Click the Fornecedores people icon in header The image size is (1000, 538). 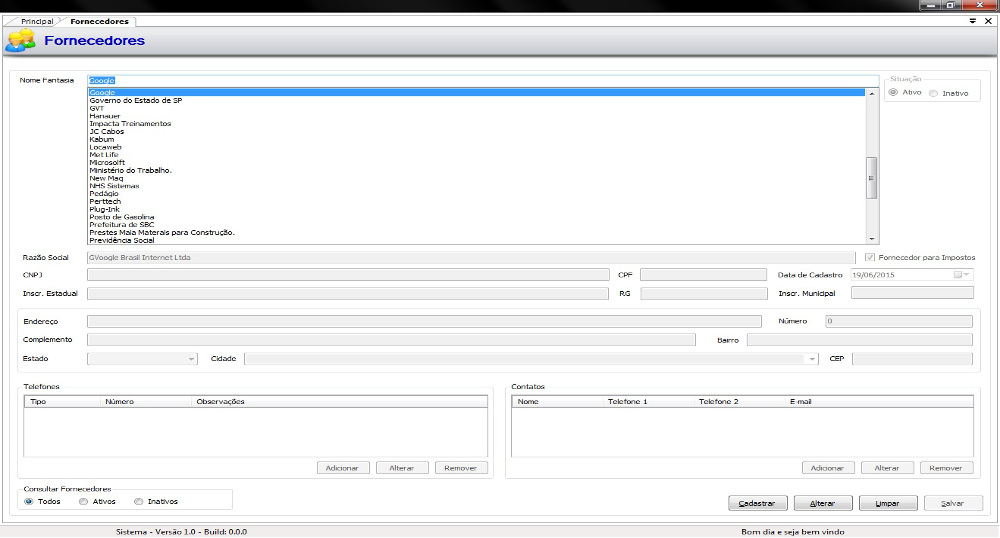tap(20, 41)
